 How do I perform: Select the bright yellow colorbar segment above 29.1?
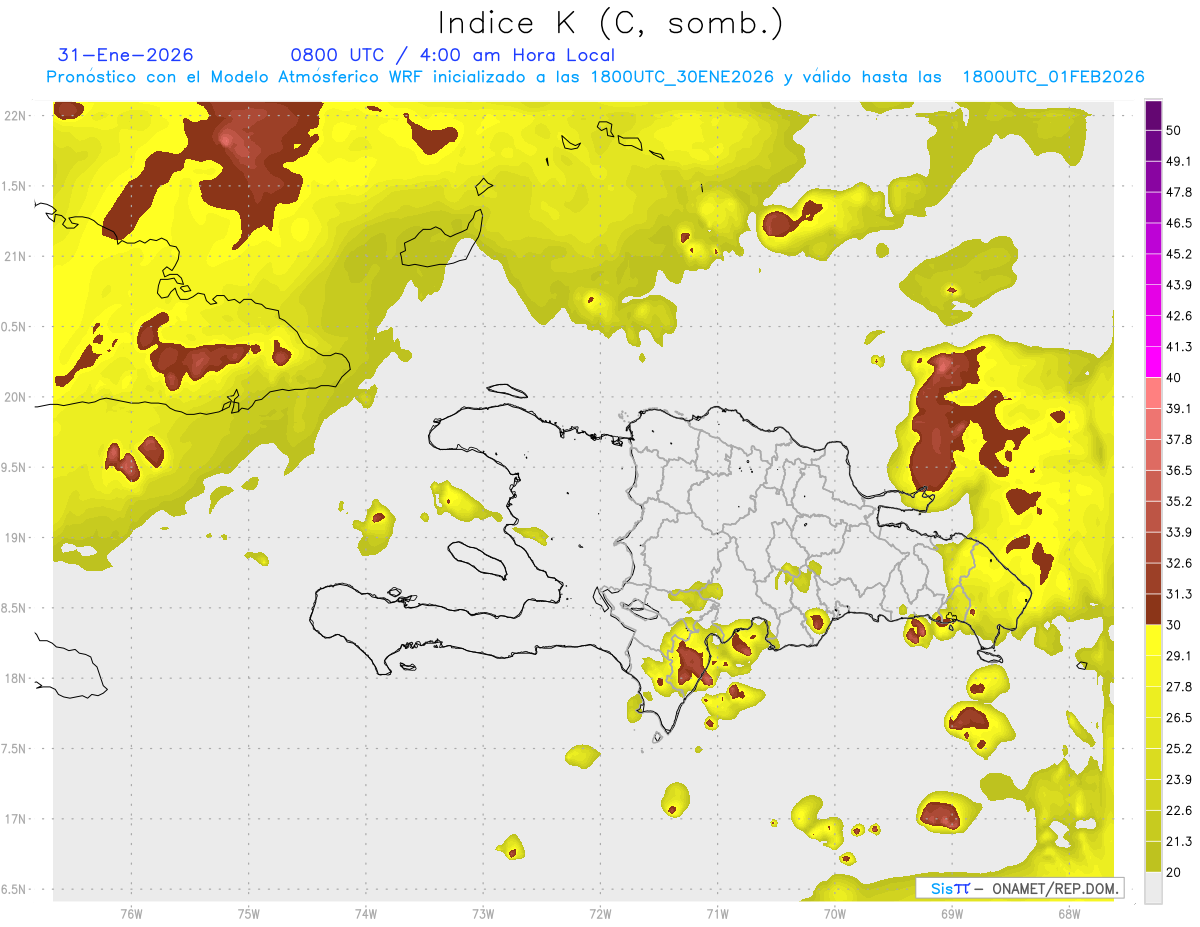click(1153, 640)
